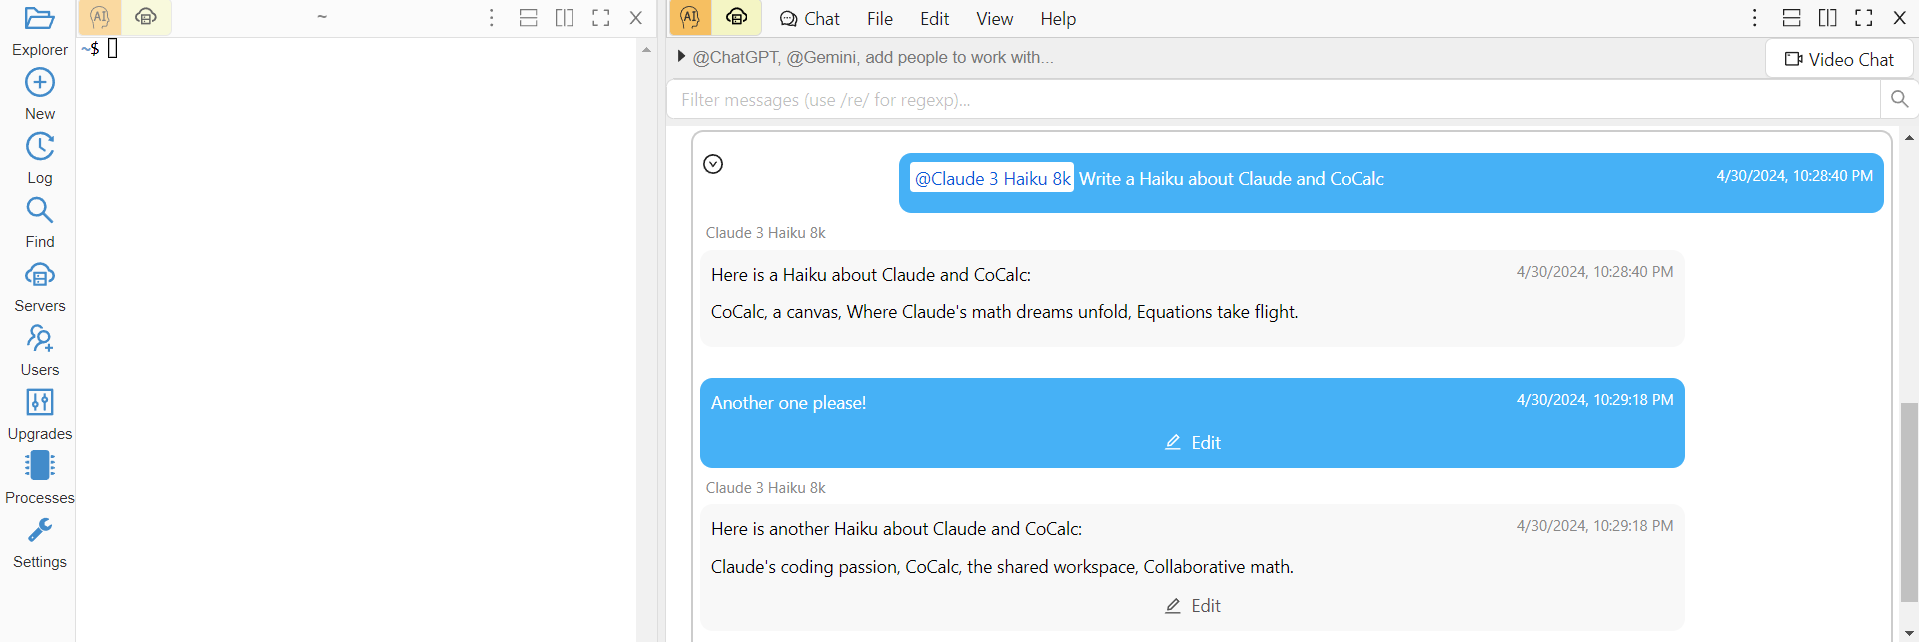Open the View menu

coord(994,19)
